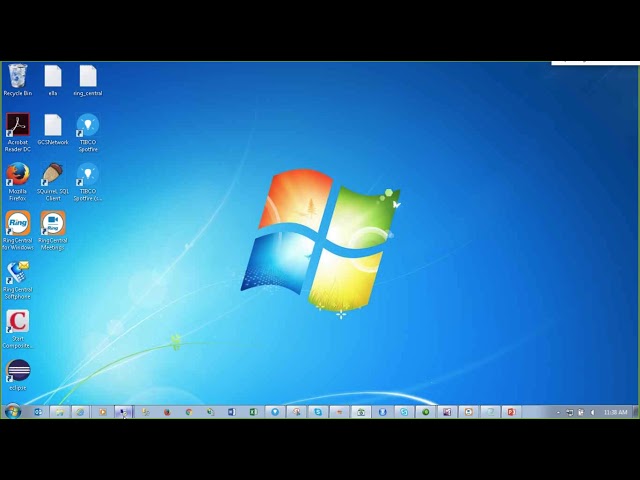The height and width of the screenshot is (480, 640).
Task: Select the 'ella' file on desktop
Action: [x=53, y=80]
